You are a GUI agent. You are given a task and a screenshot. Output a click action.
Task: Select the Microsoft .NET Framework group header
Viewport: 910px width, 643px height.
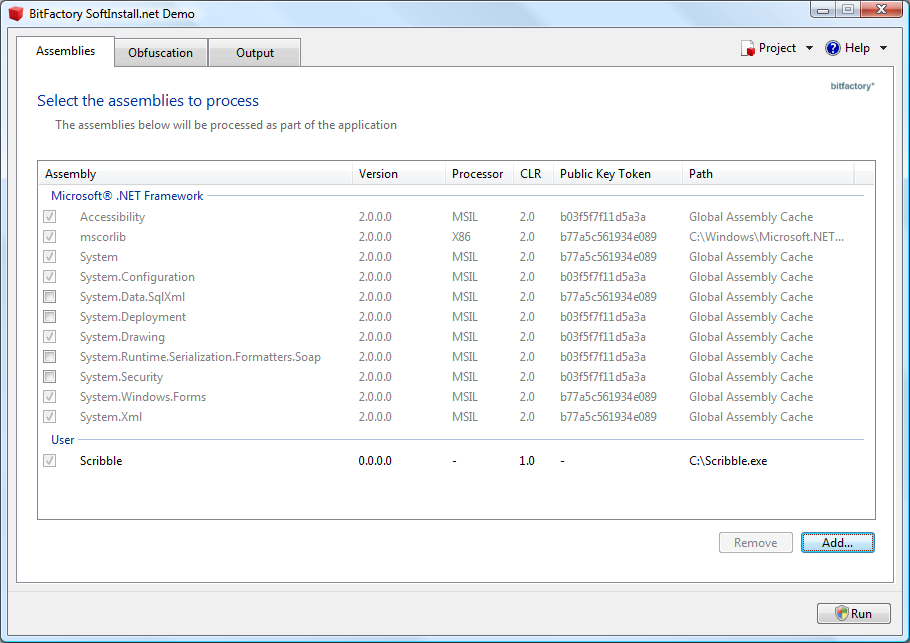point(127,196)
